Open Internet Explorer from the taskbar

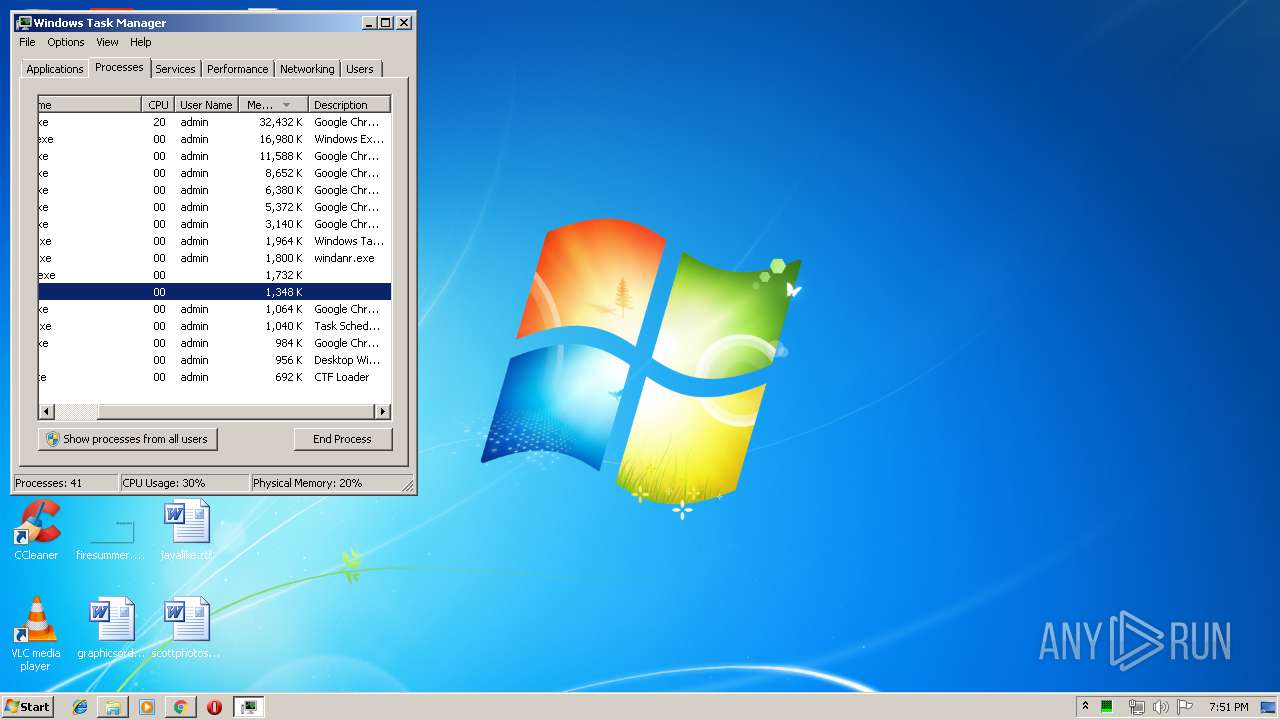tap(80, 707)
